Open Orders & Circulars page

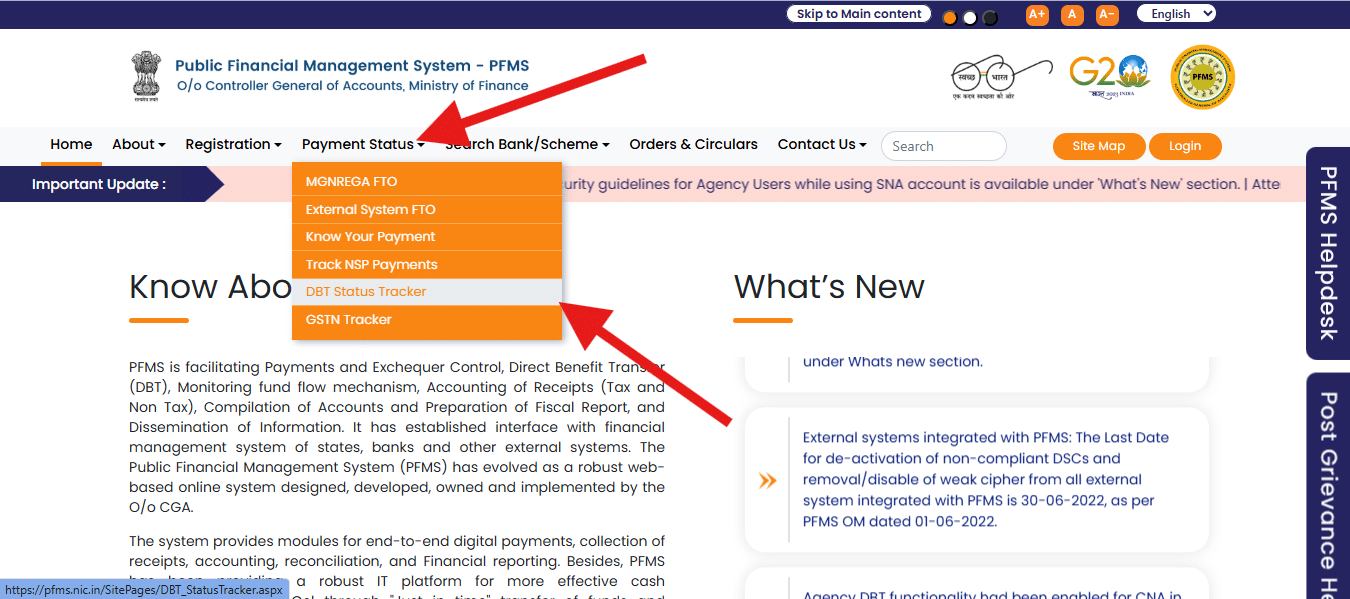(x=694, y=144)
